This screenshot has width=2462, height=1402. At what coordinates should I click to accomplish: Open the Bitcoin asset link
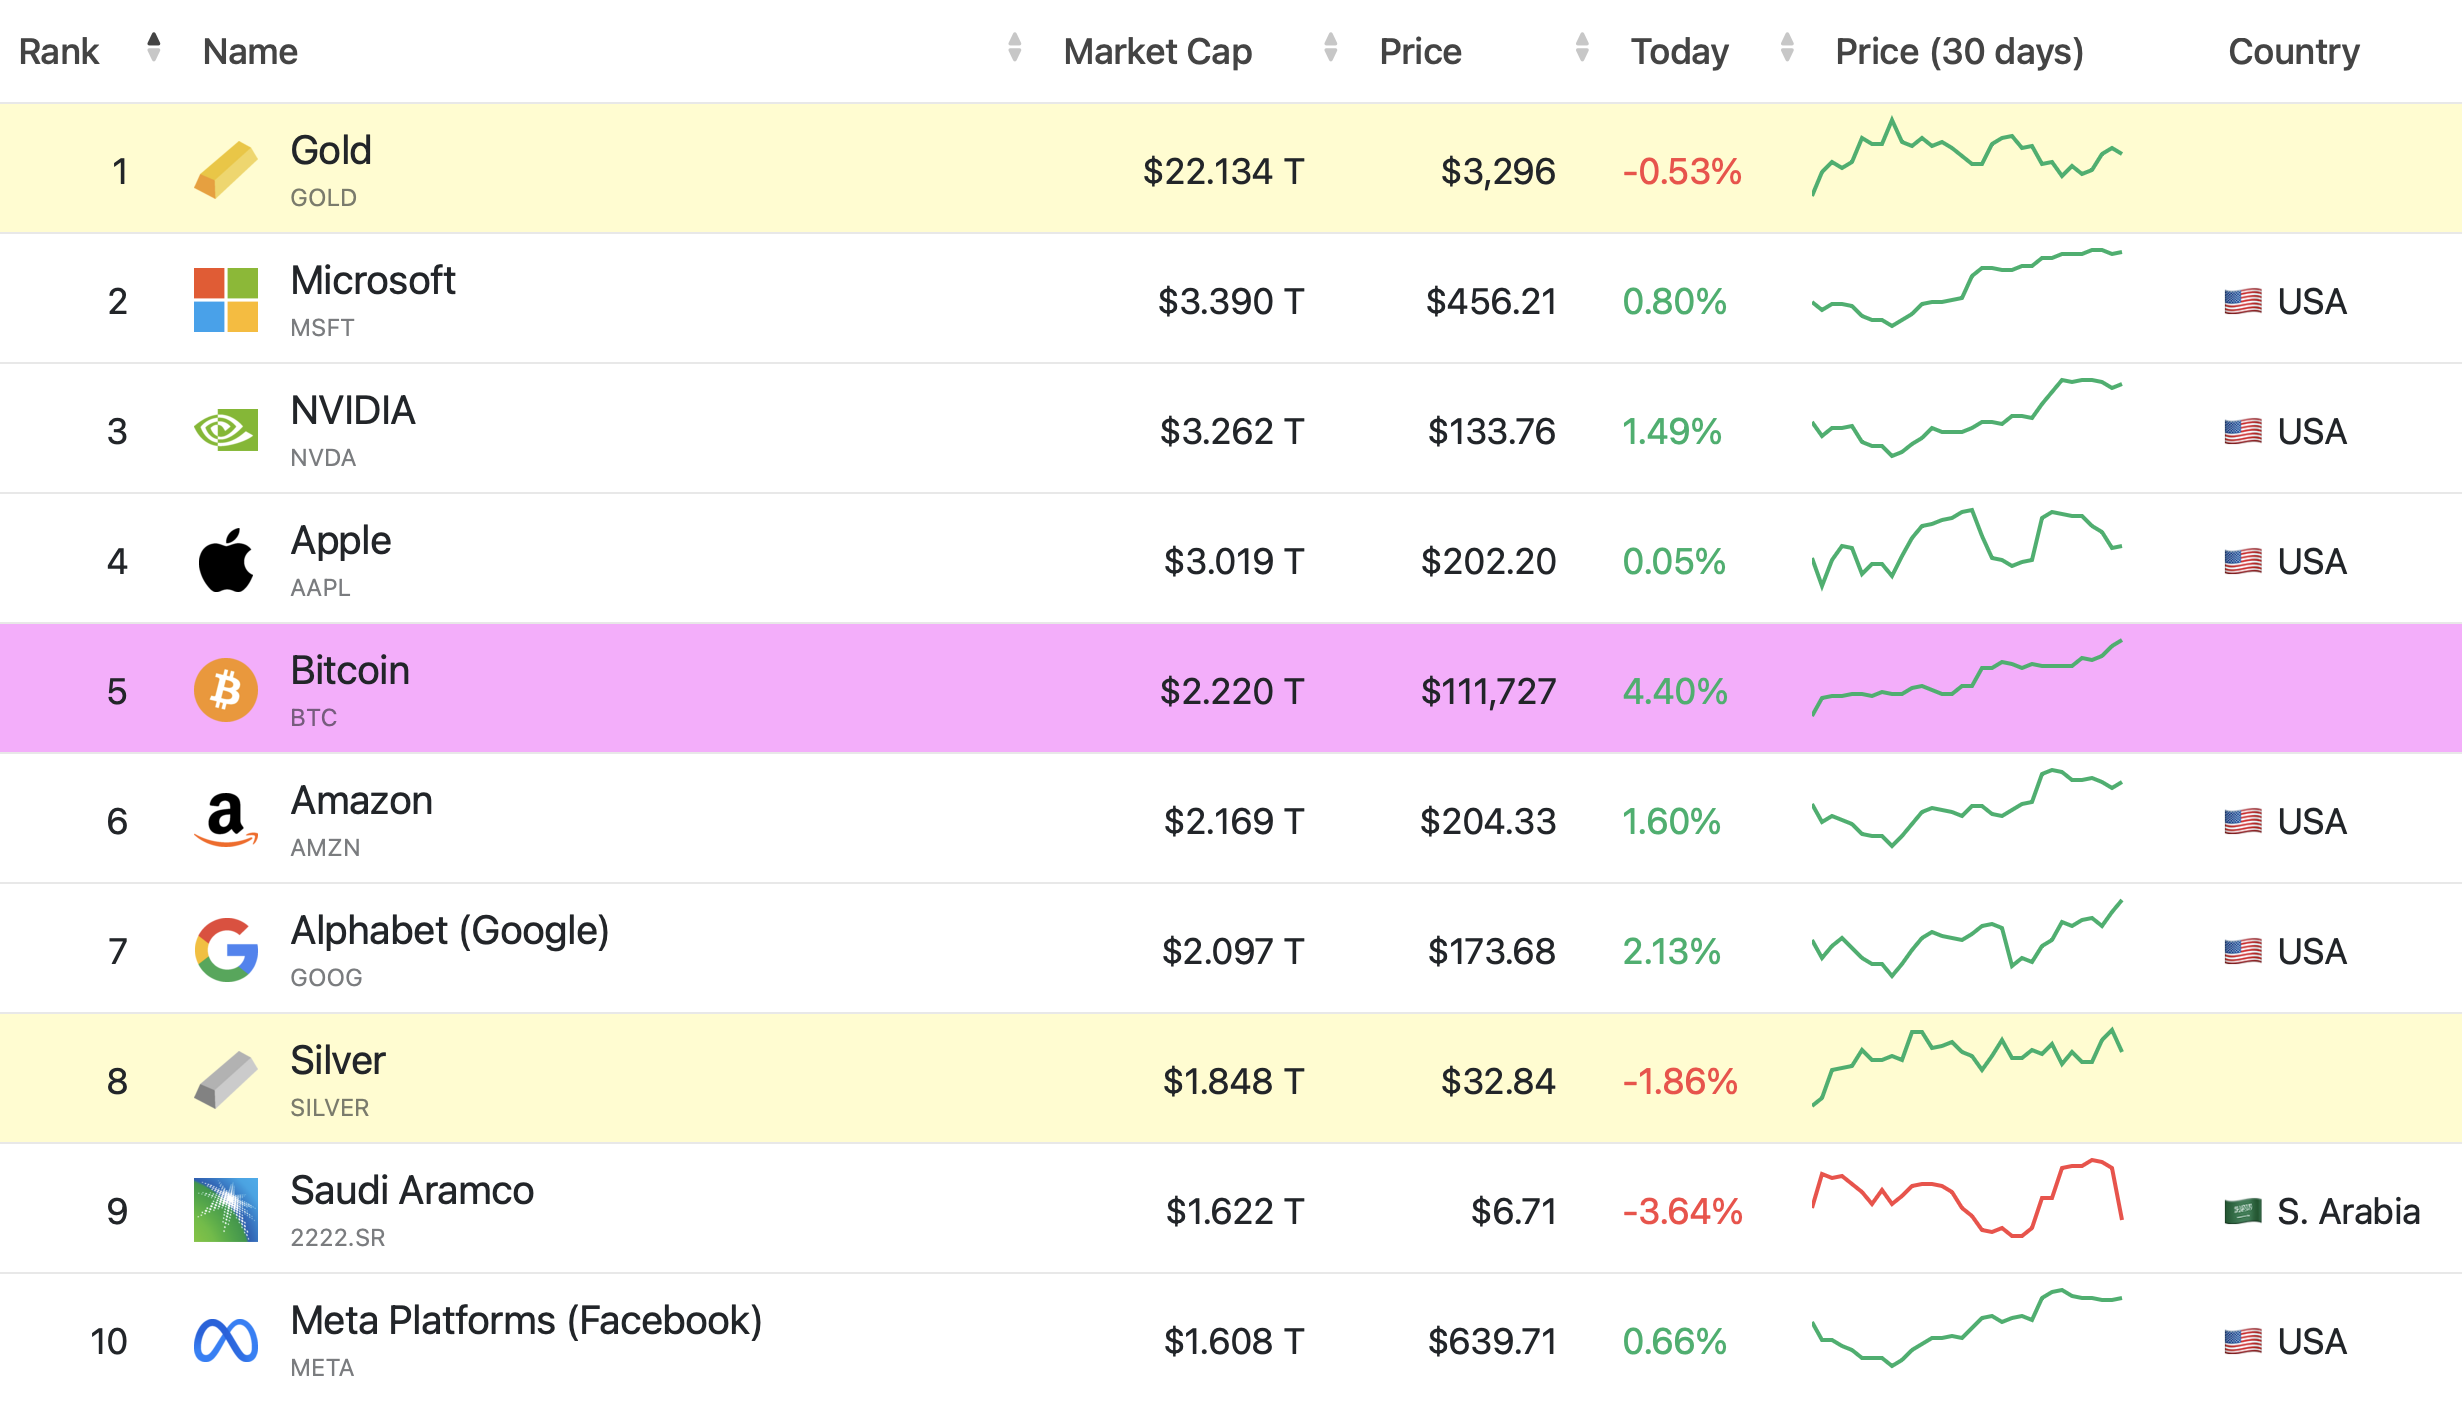(350, 670)
